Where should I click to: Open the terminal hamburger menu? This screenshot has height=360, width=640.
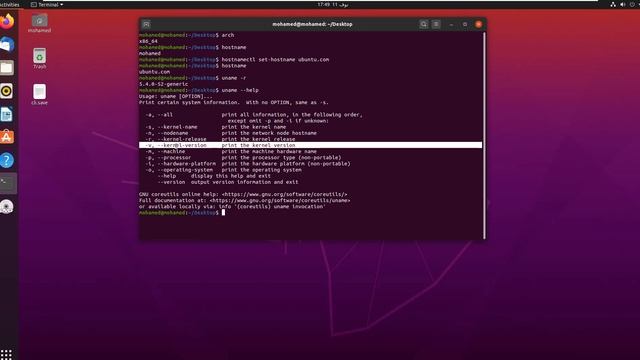pos(436,24)
